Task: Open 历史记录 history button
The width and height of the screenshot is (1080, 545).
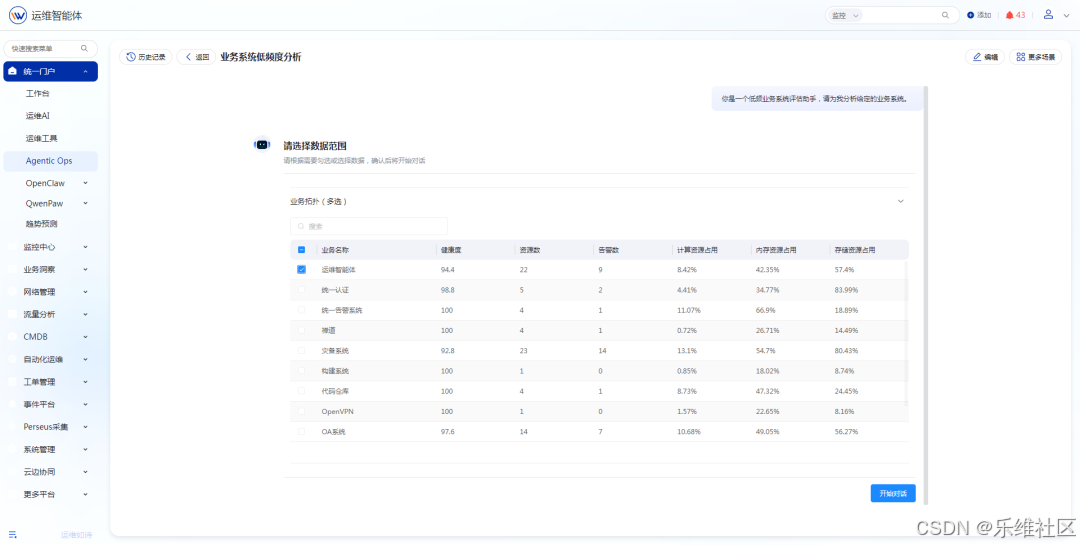Action: pyautogui.click(x=145, y=57)
